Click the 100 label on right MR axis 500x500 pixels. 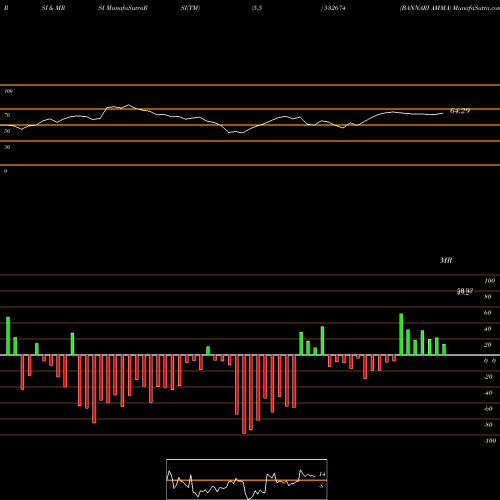[x=490, y=281]
